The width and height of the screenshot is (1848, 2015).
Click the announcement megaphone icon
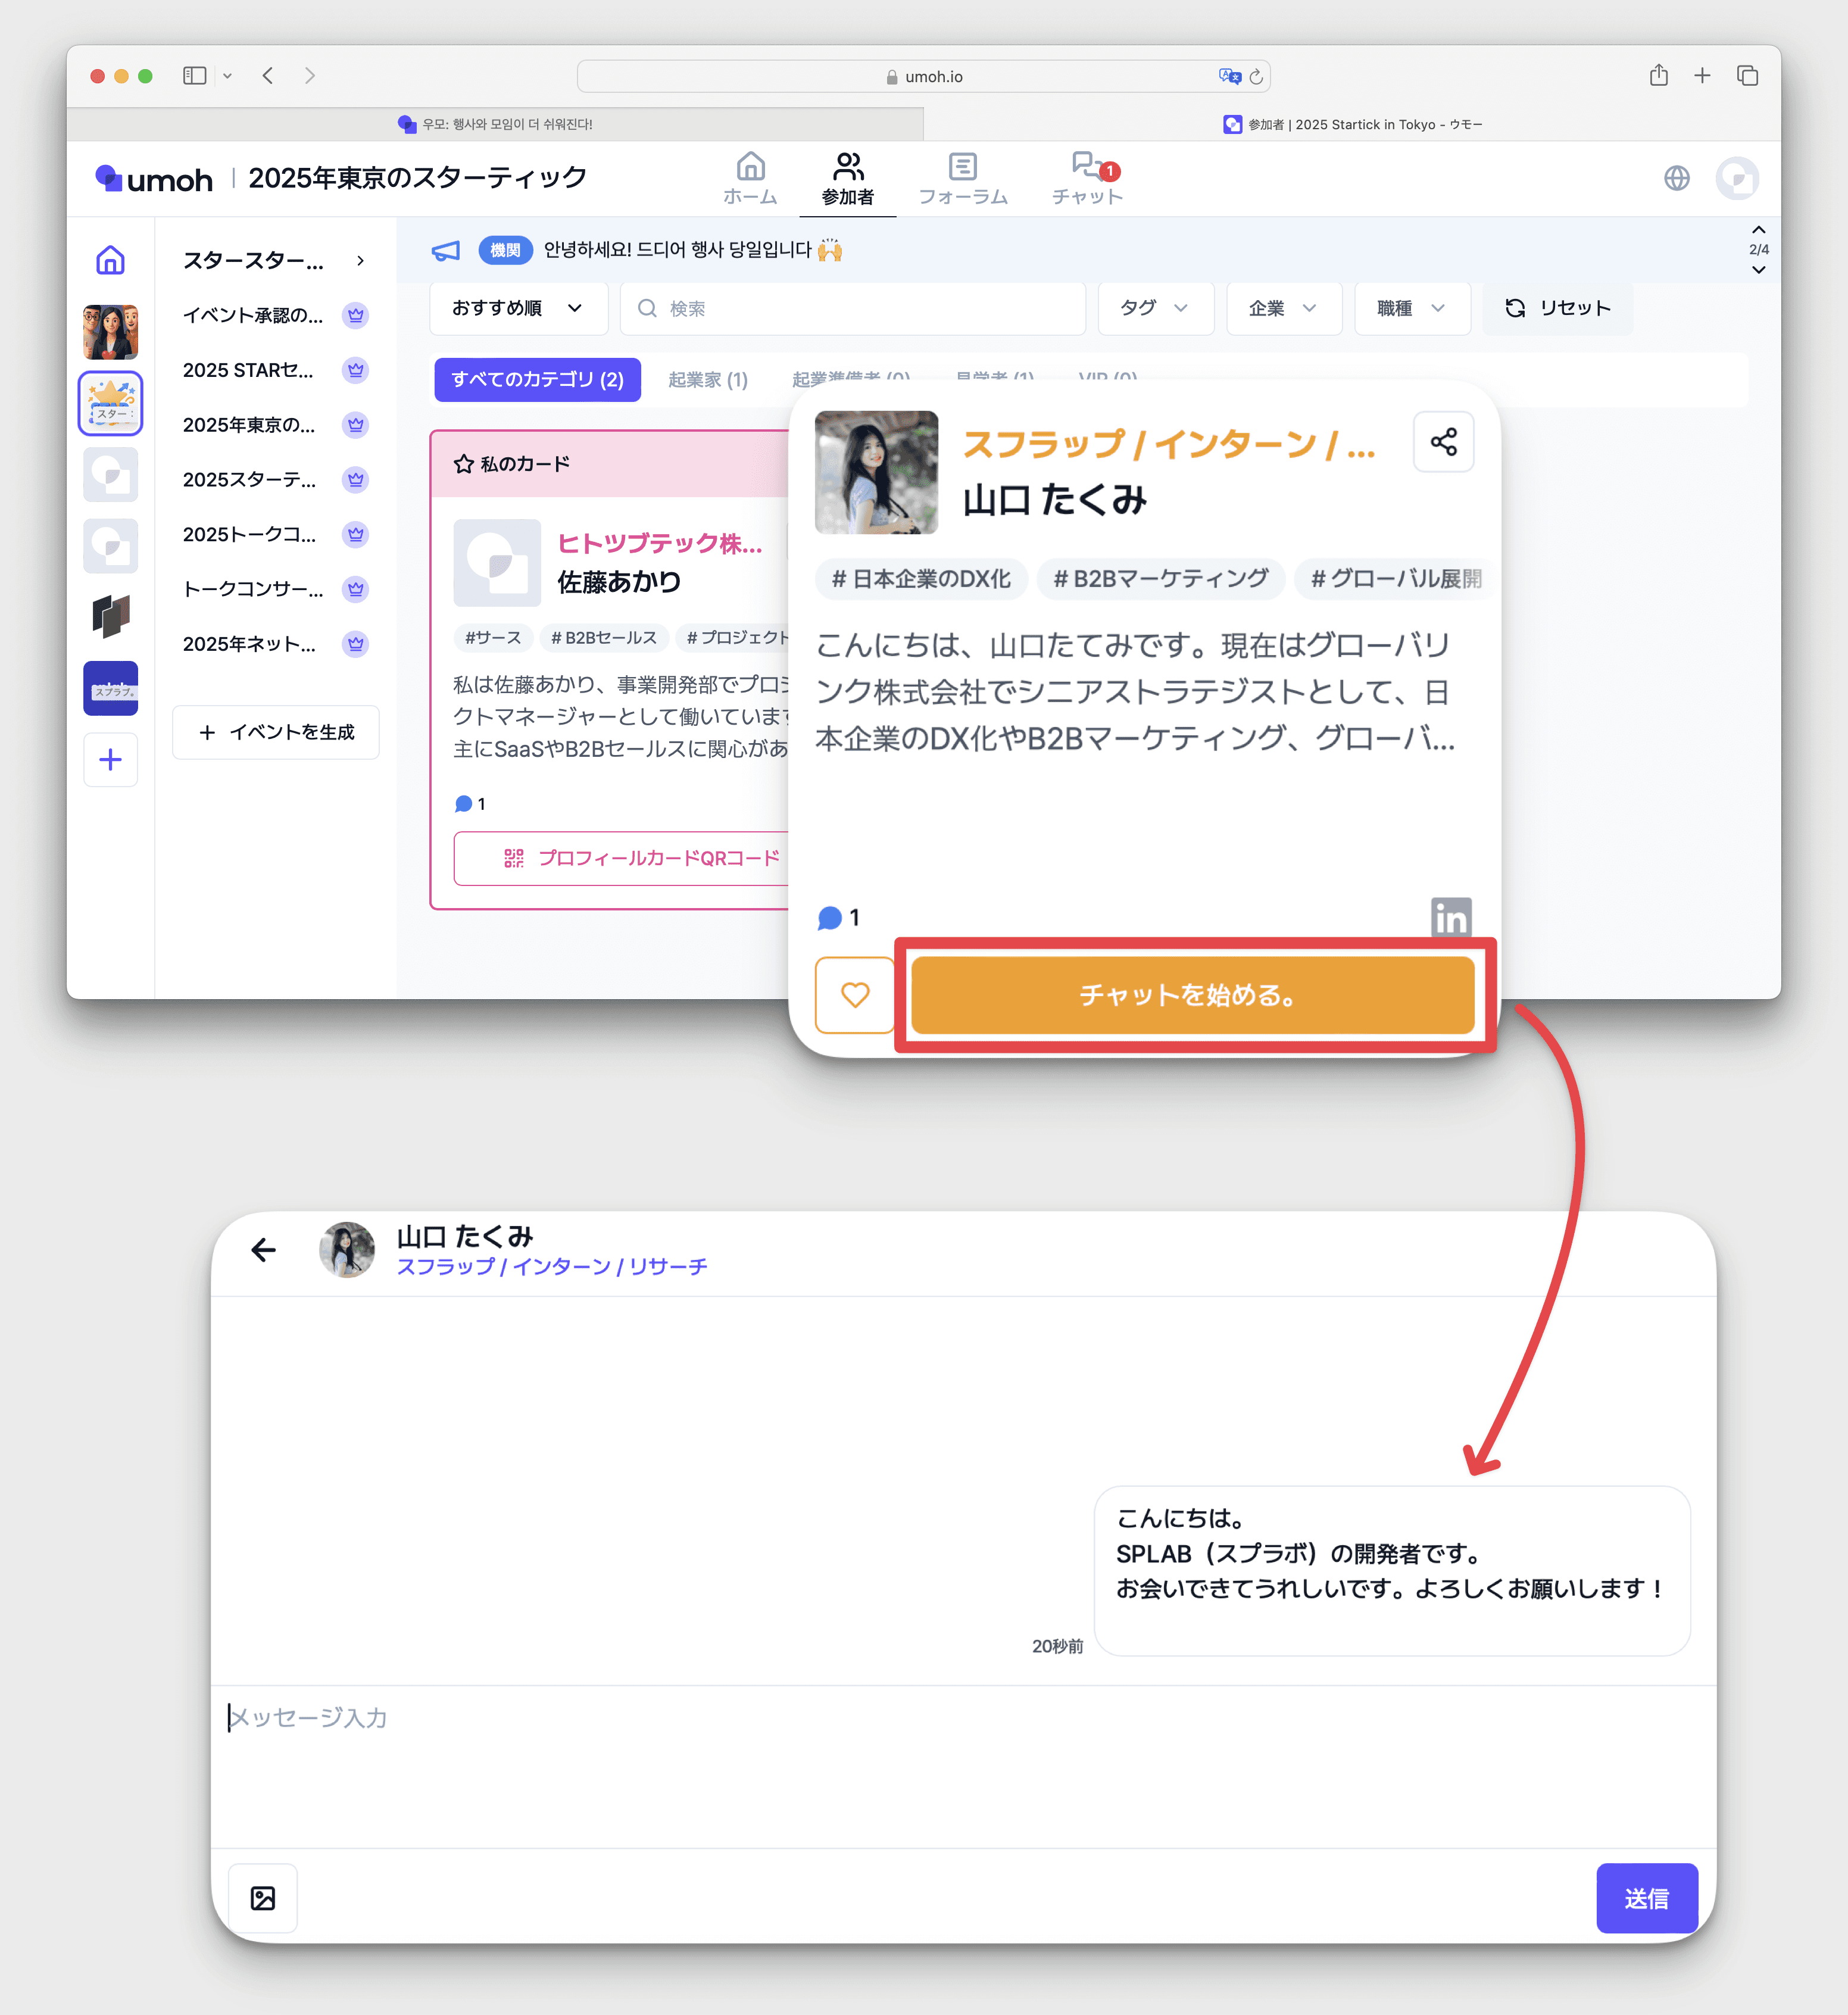pyautogui.click(x=446, y=250)
